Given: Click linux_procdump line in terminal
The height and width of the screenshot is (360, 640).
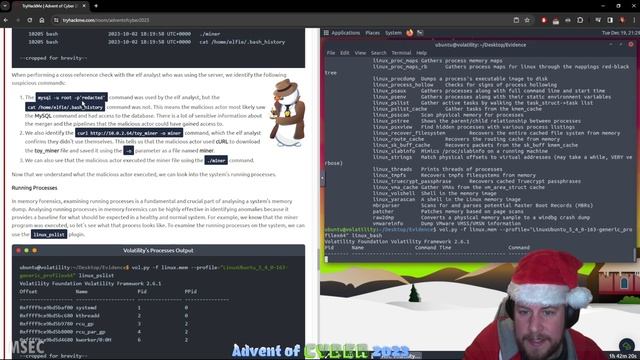Looking at the screenshot, I should coord(460,79).
